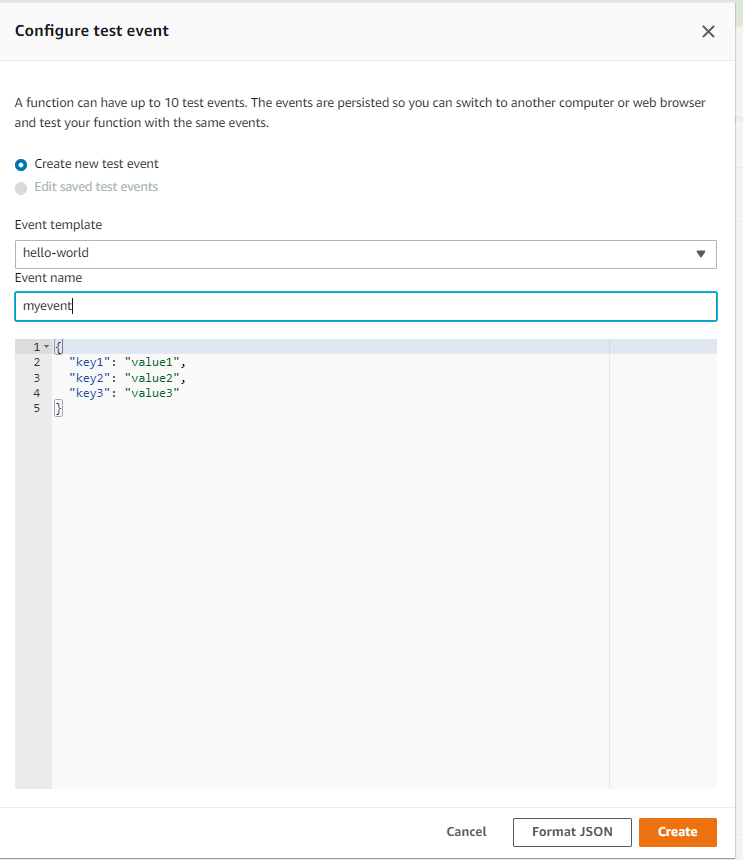
Task: Place cursor on "key1" in the JSON
Action: point(90,362)
